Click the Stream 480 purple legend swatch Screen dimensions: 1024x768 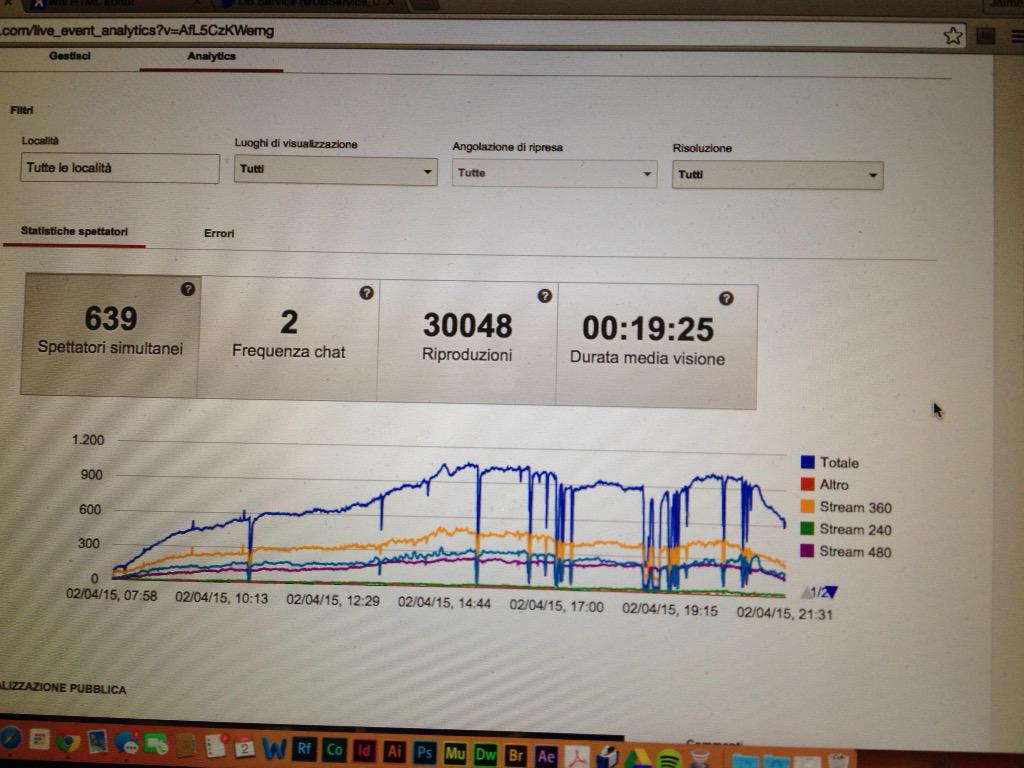pyautogui.click(x=807, y=551)
